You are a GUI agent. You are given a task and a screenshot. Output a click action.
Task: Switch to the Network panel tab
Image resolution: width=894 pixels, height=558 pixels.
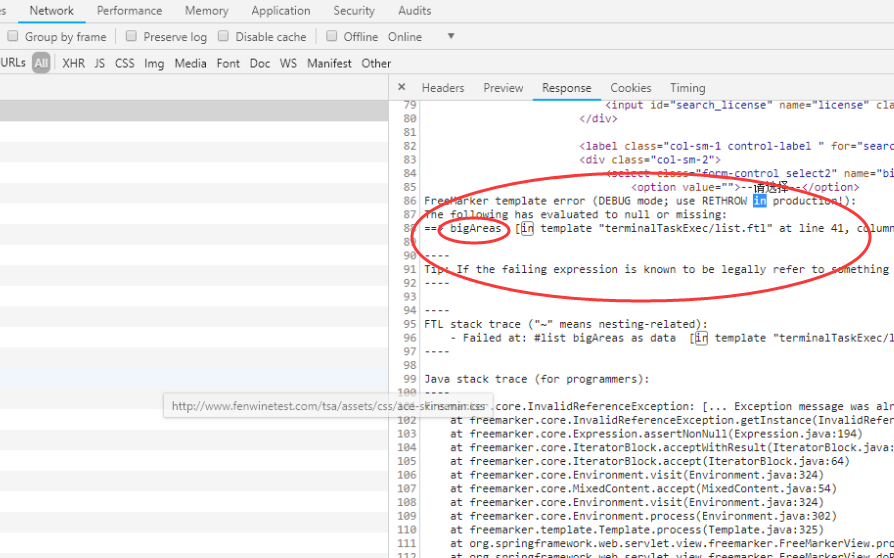51,11
